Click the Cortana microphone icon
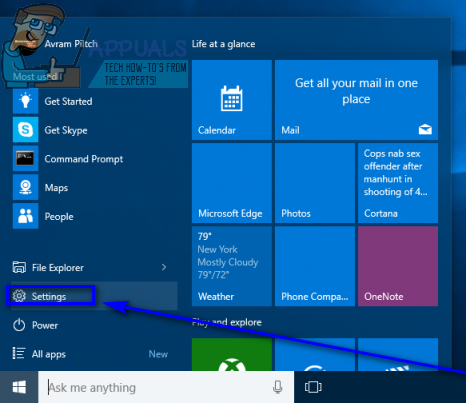 tap(277, 387)
